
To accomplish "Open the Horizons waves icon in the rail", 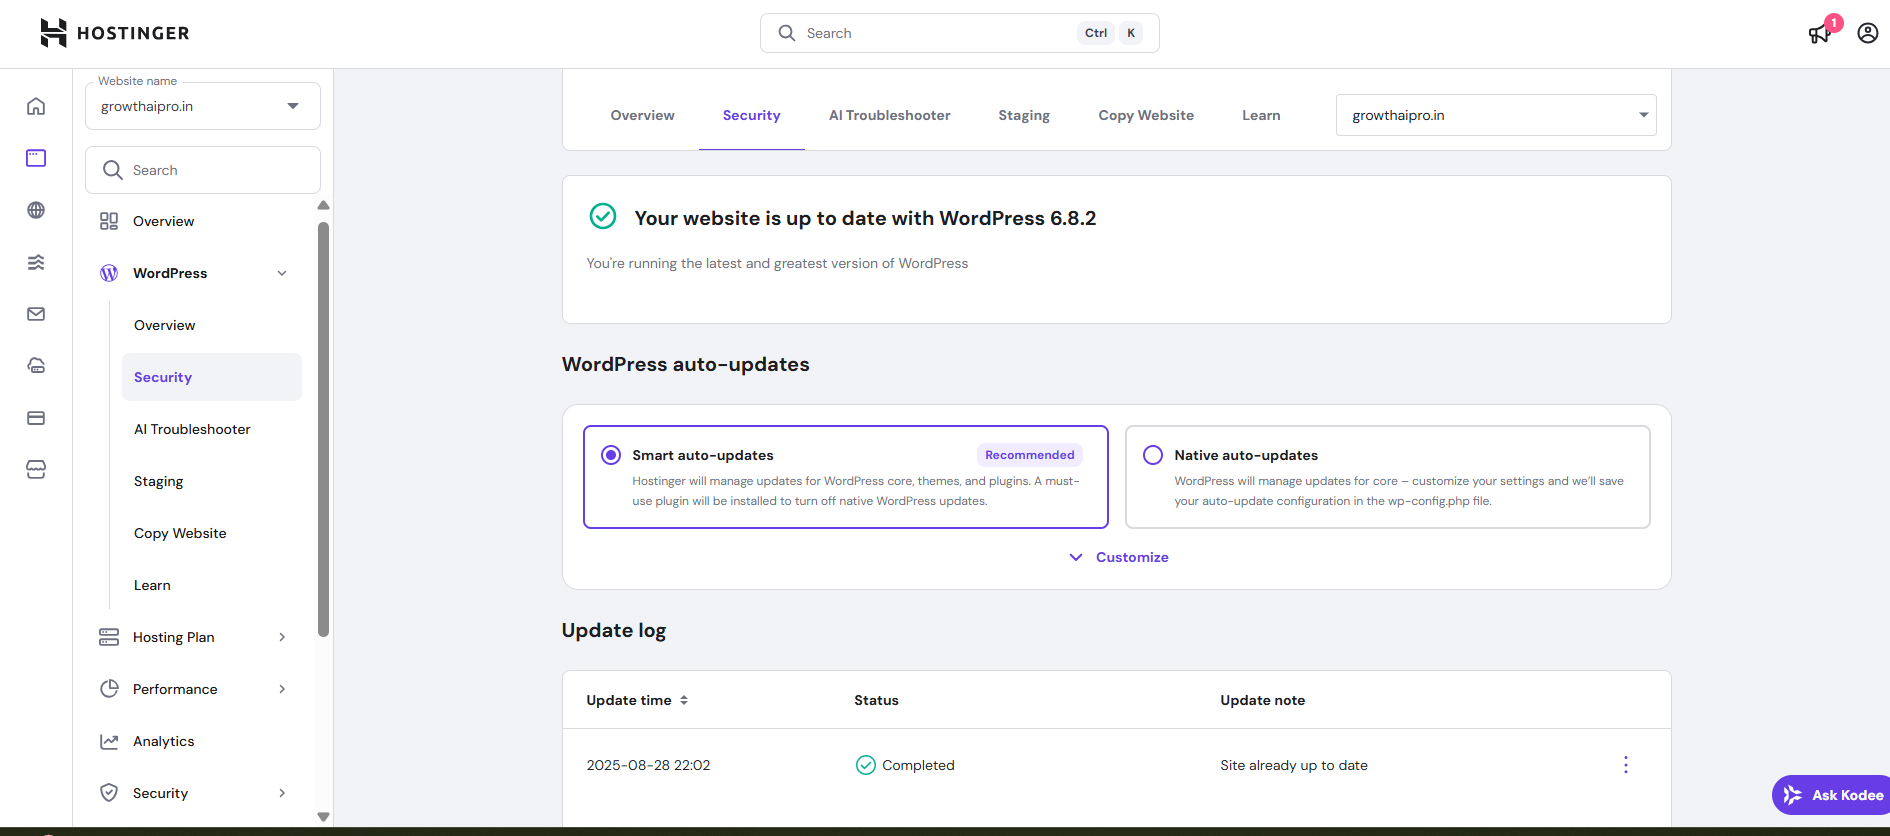I will tap(36, 262).
